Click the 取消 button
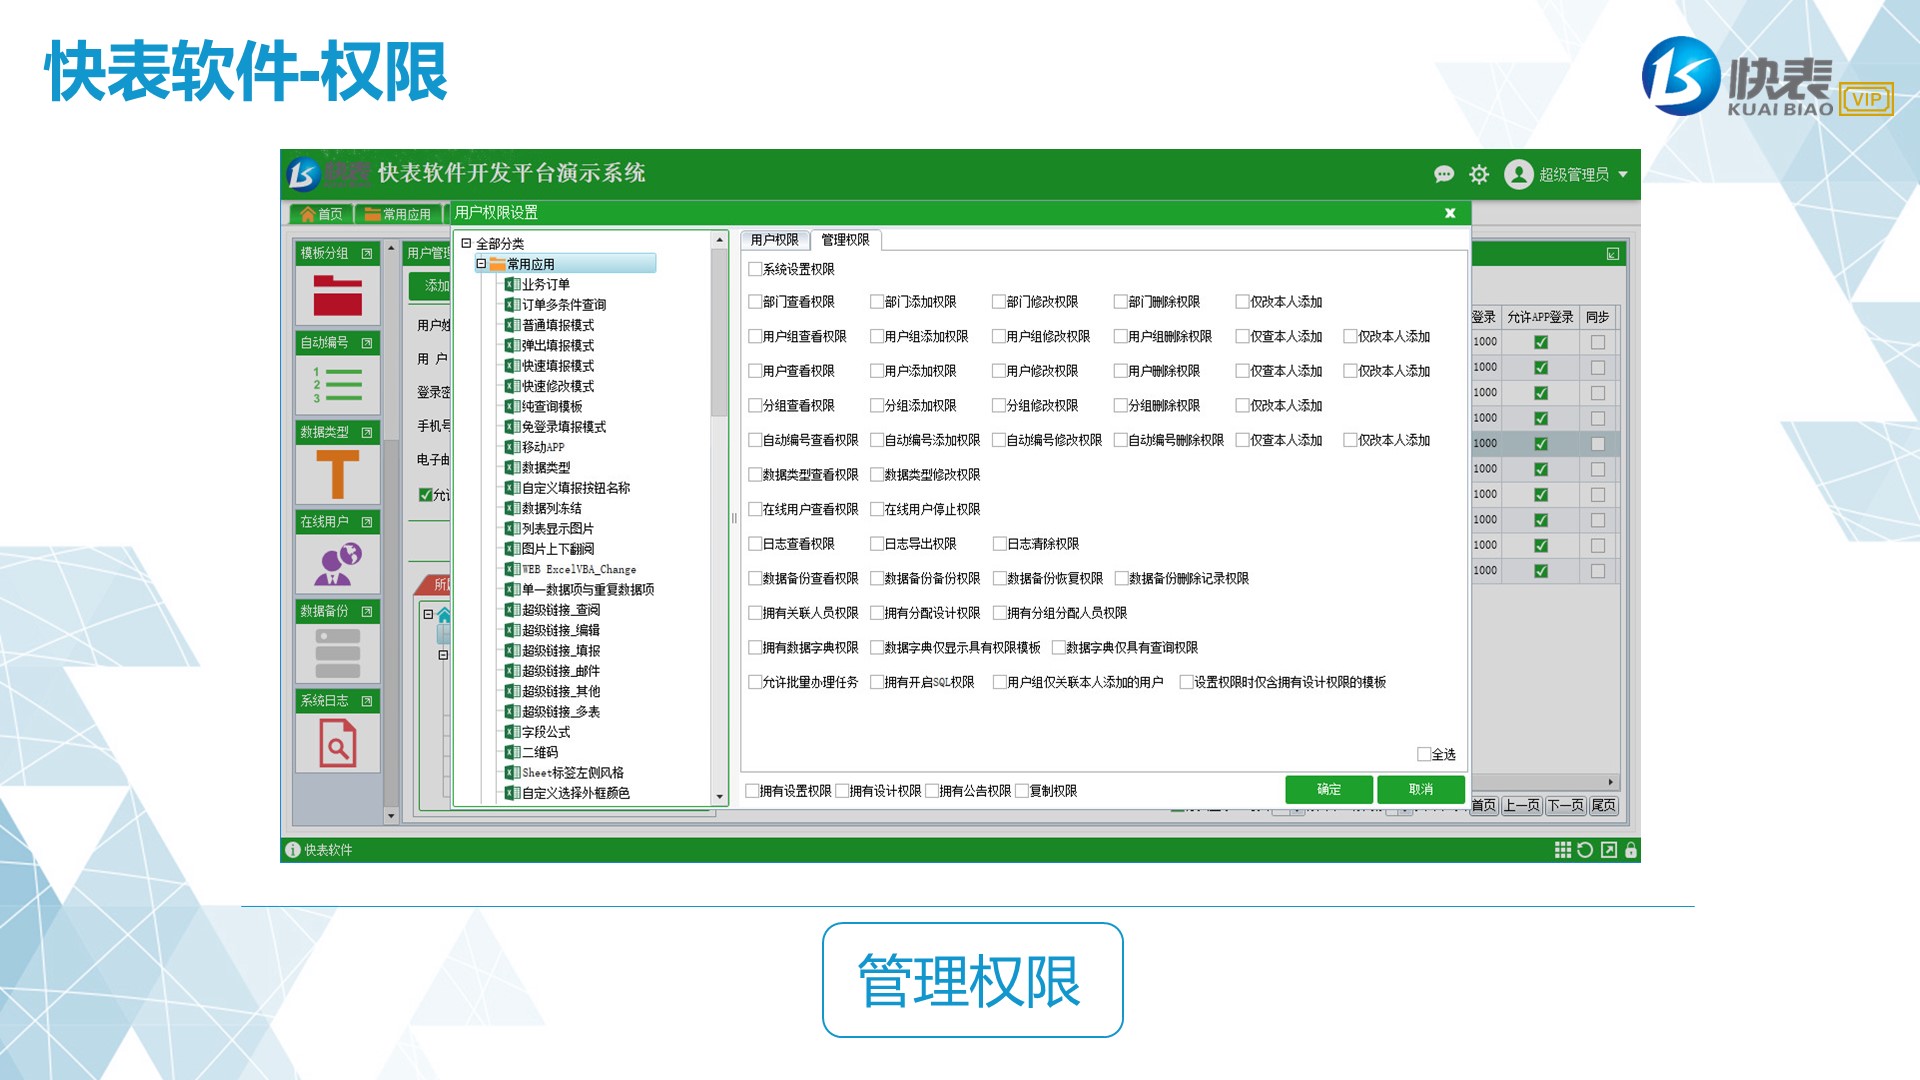 1421,790
